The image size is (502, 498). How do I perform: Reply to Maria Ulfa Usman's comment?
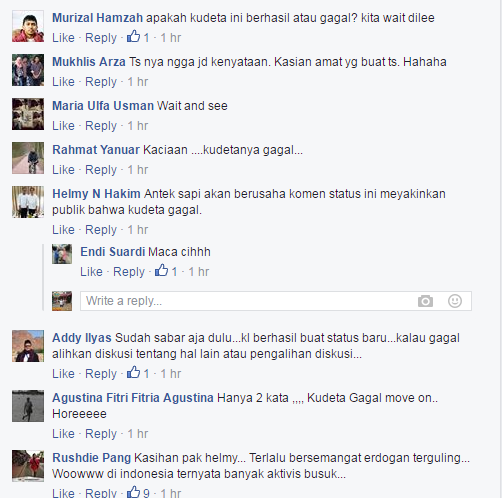(101, 126)
